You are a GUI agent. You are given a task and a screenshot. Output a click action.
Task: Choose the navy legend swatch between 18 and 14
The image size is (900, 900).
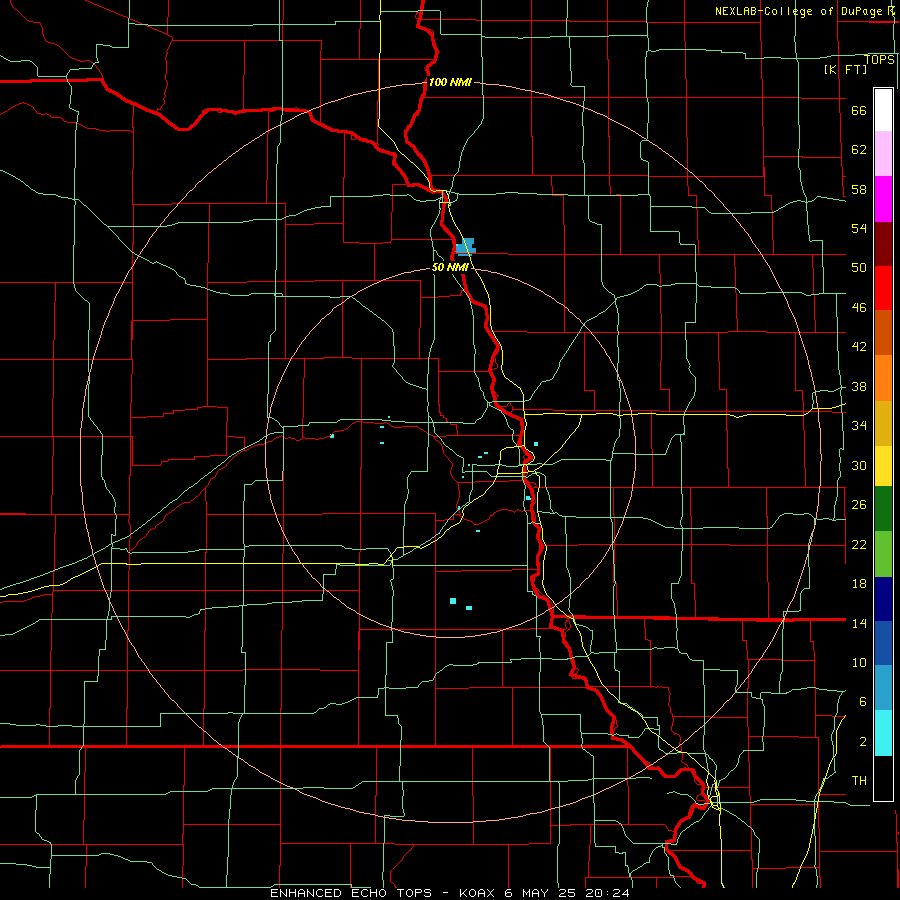click(883, 599)
